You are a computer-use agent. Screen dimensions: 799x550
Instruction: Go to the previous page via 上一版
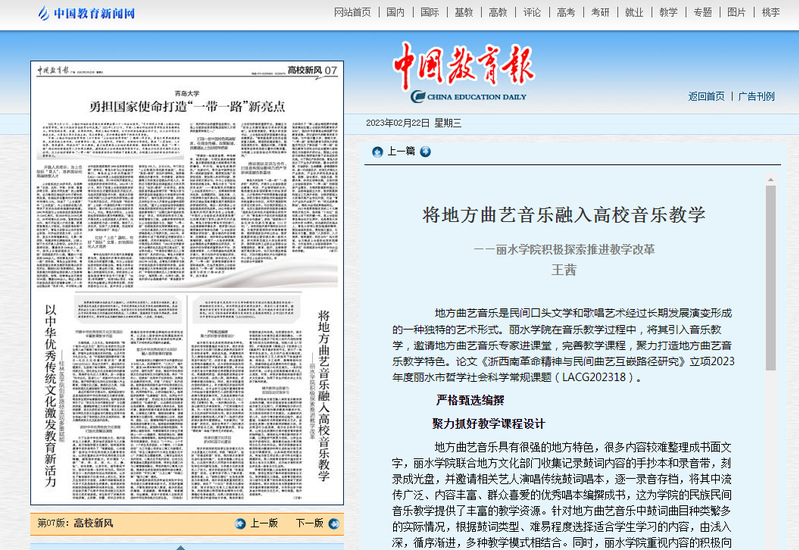[x=263, y=523]
